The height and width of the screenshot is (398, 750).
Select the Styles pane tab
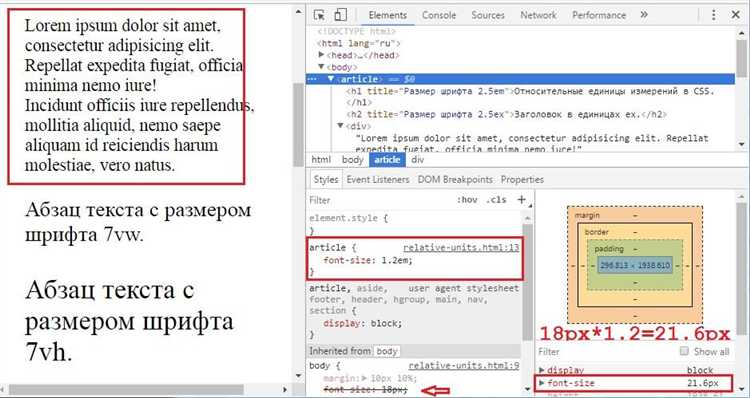(x=326, y=180)
